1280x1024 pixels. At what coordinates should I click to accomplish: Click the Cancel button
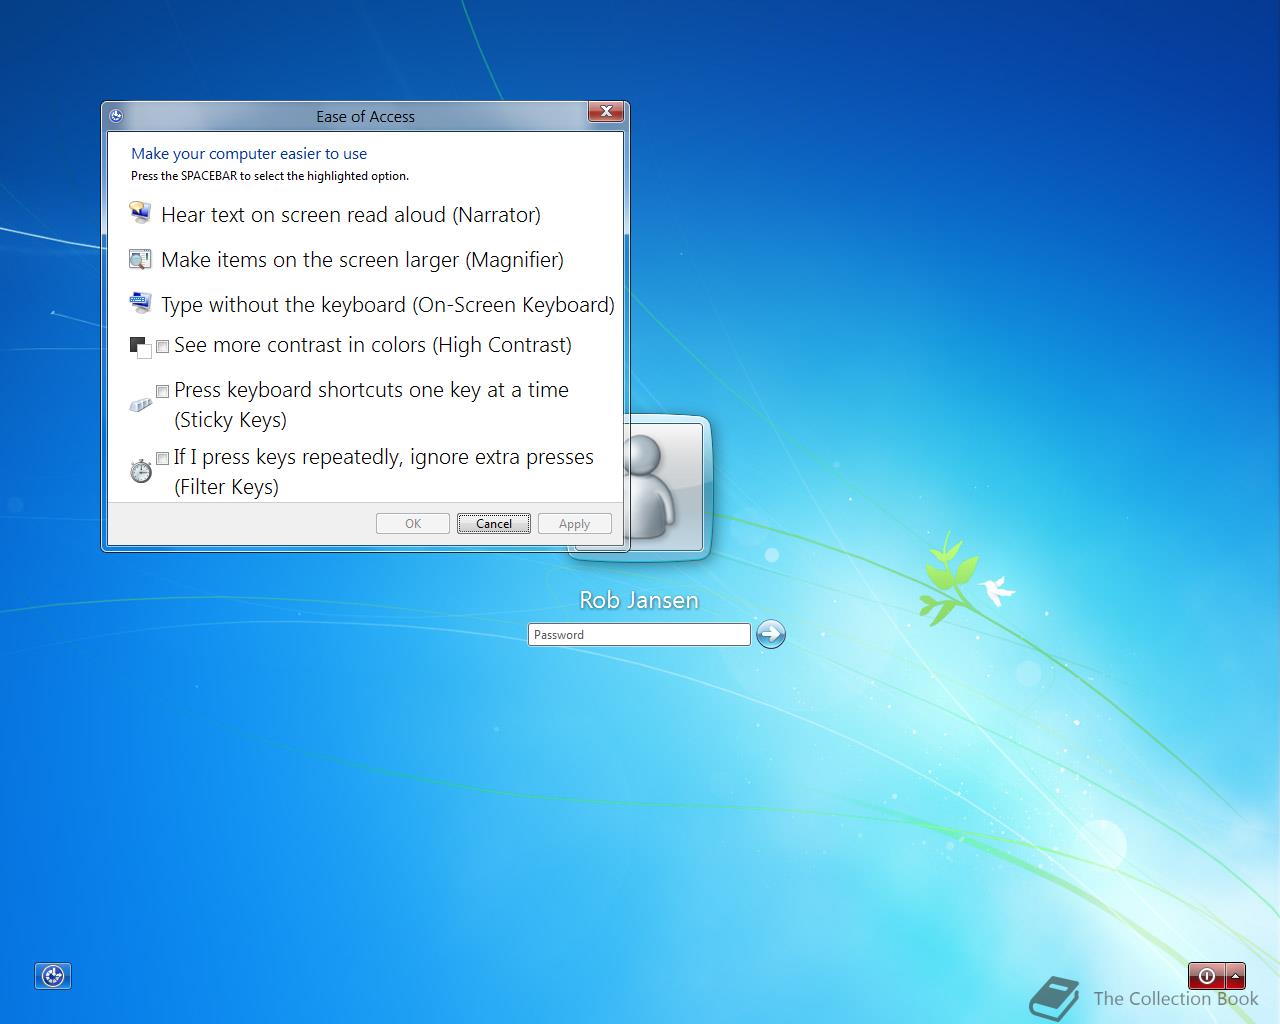[494, 524]
